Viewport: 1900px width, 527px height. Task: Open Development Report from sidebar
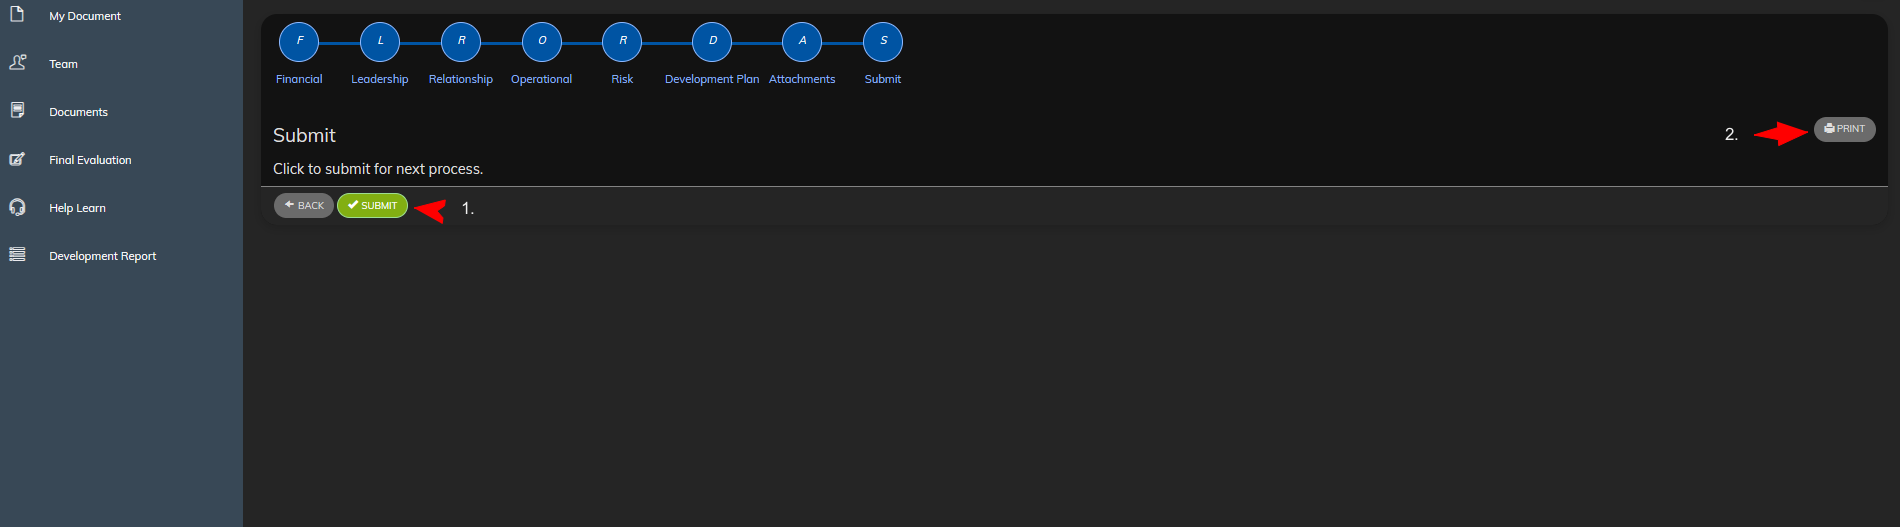[x=102, y=256]
